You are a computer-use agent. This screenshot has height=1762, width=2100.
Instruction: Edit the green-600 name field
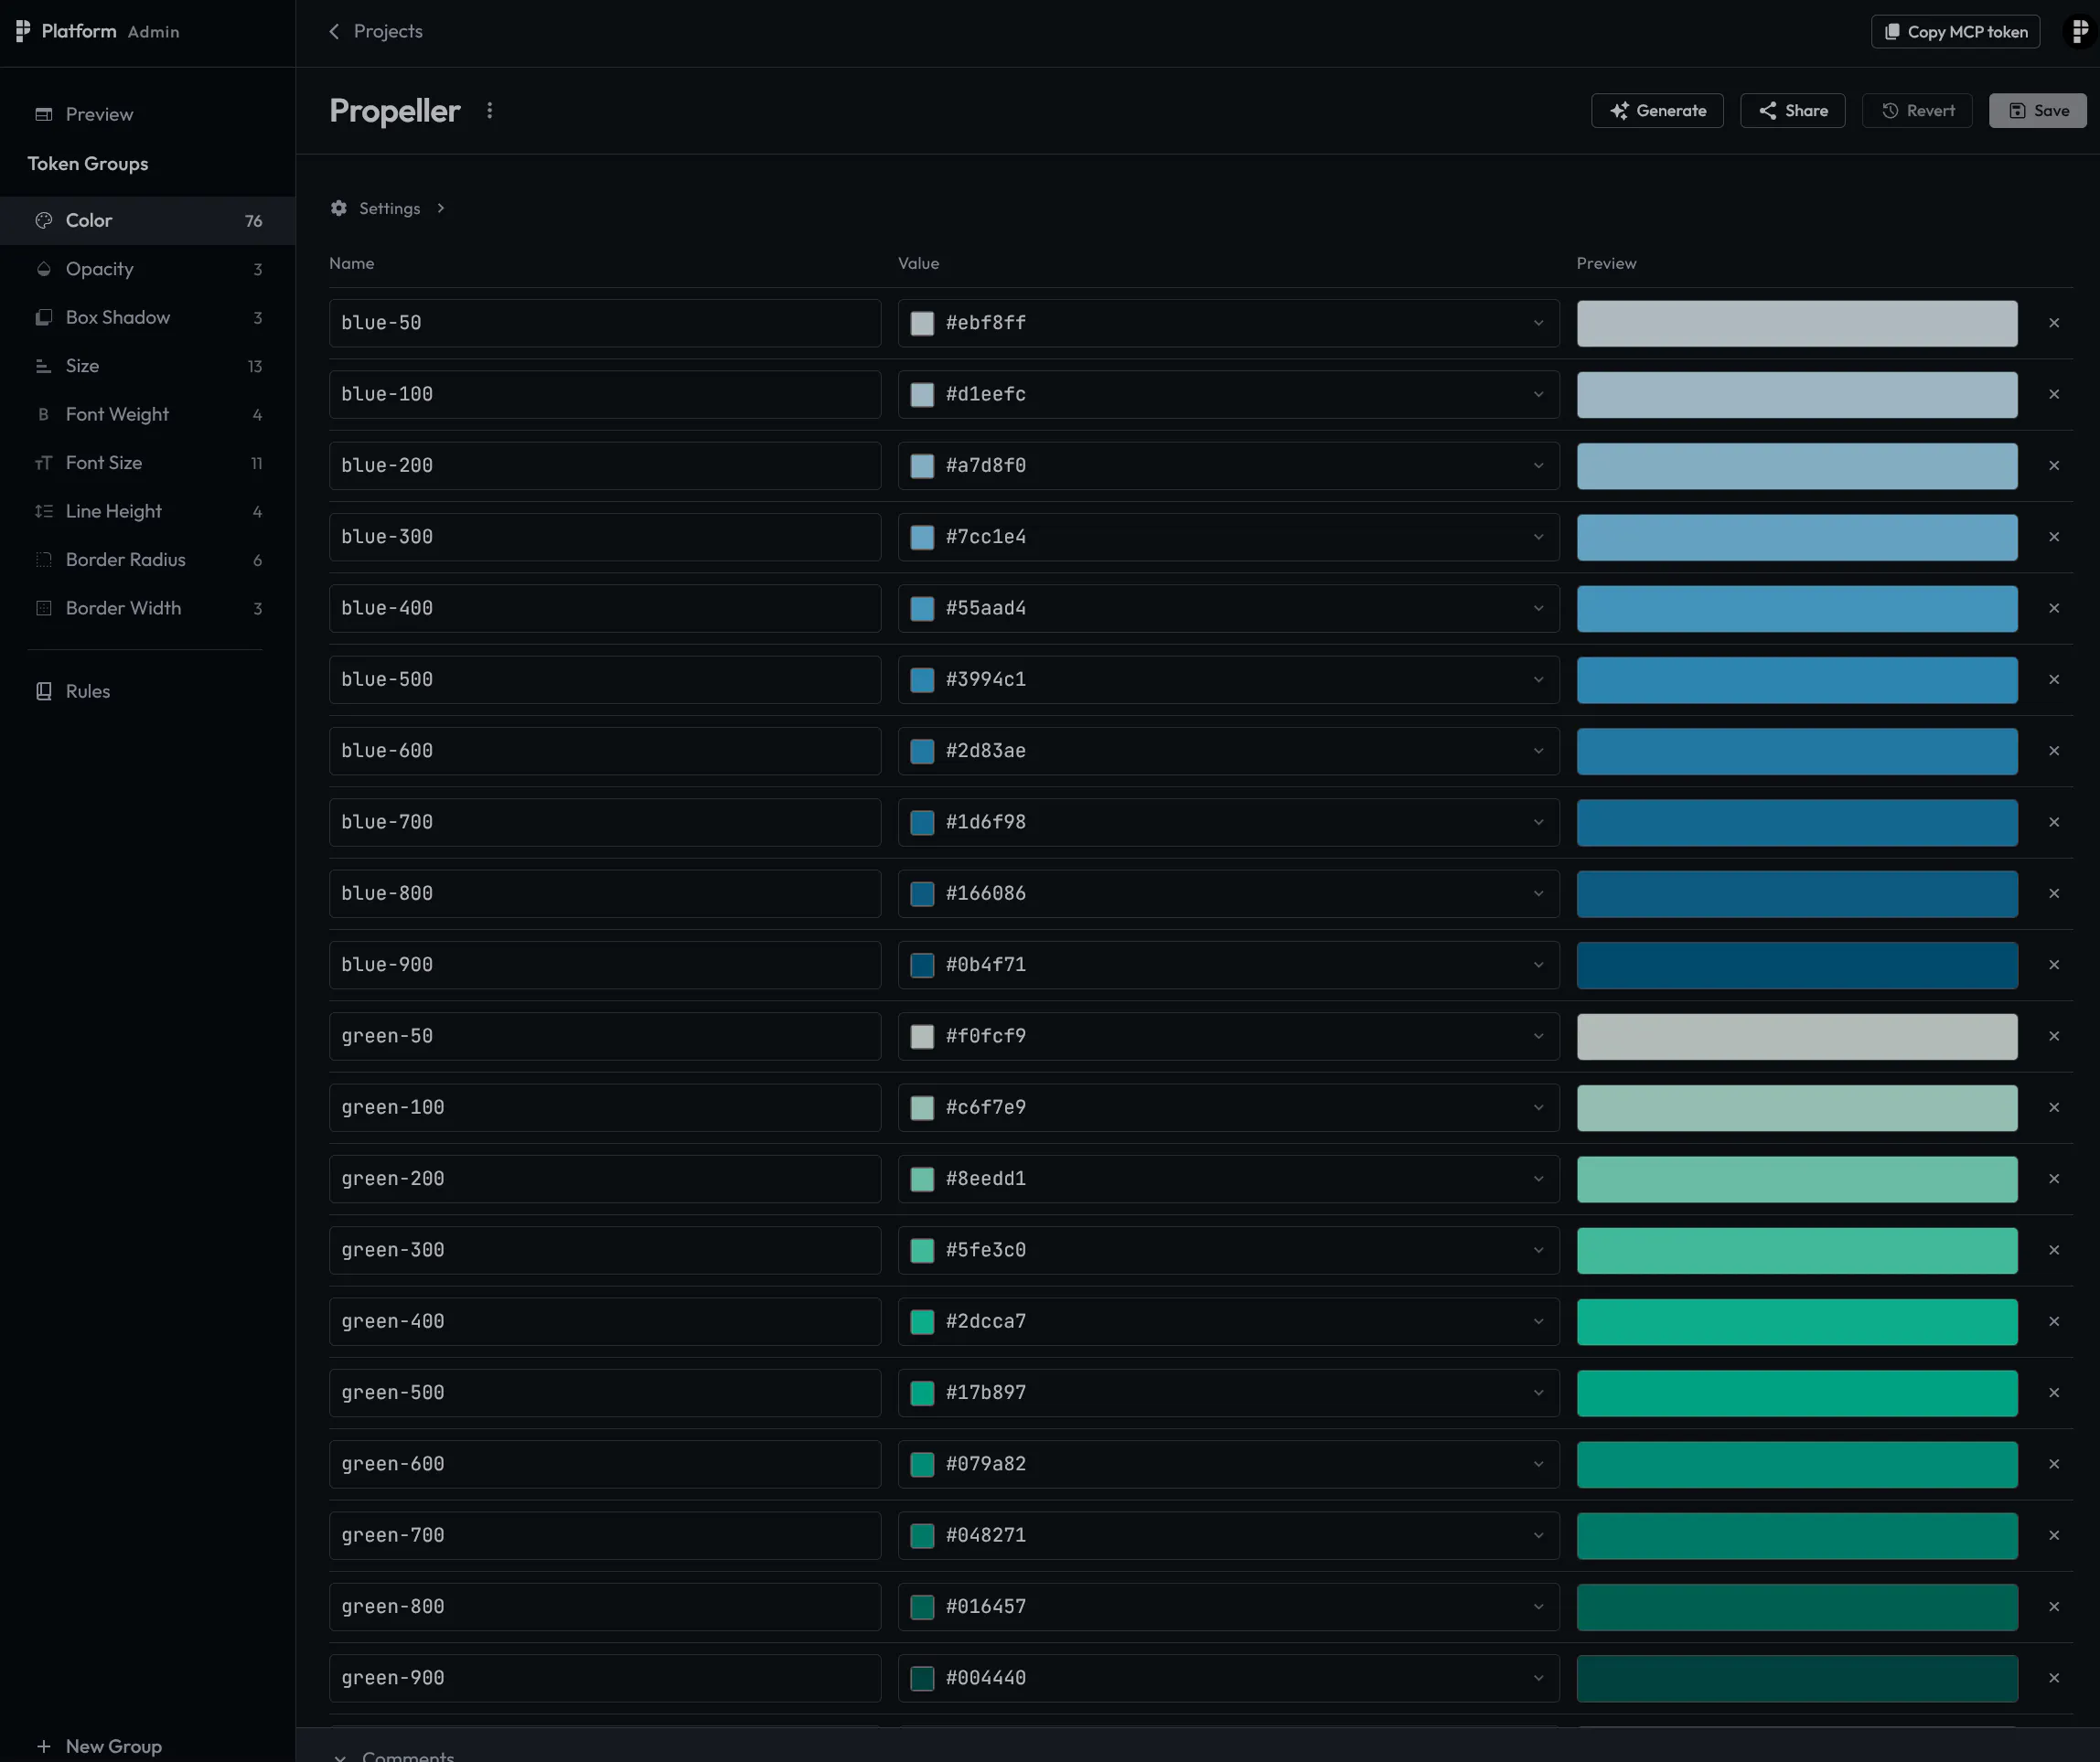605,1464
